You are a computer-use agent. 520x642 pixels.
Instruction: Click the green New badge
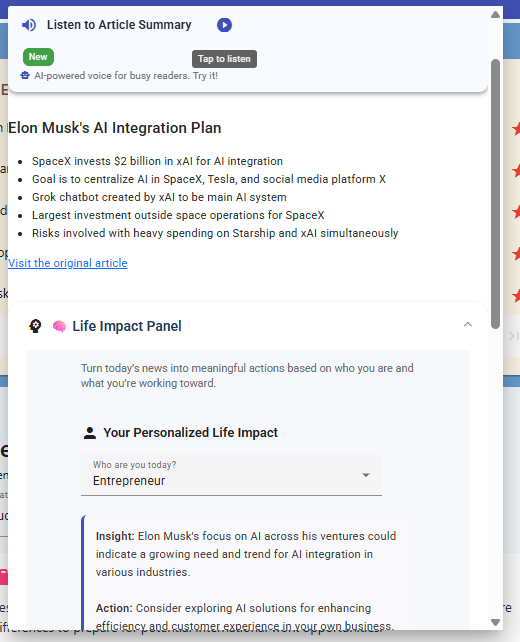pos(38,57)
